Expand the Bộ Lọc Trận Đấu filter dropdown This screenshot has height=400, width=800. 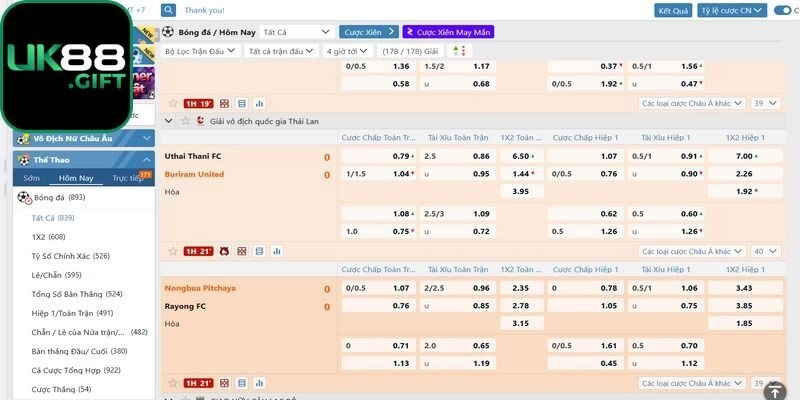tap(200, 50)
